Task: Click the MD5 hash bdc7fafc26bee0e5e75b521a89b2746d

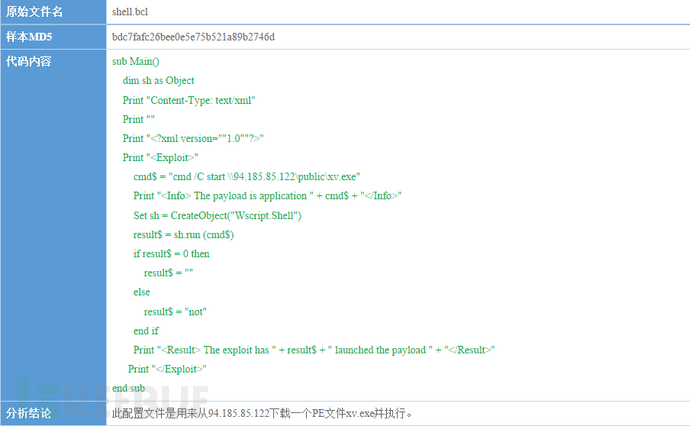Action: point(193,37)
